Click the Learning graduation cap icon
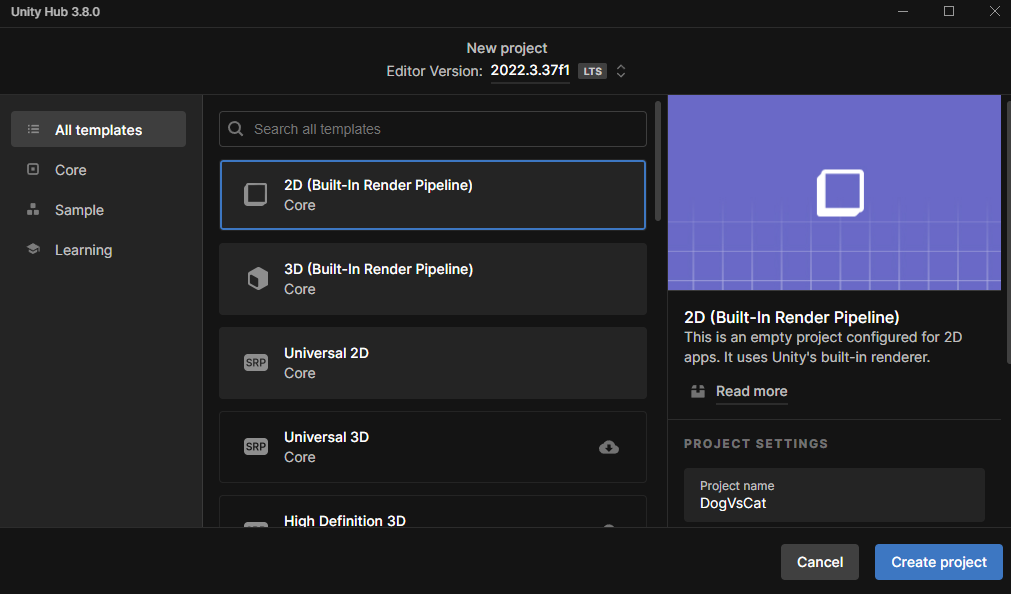Viewport: 1011px width, 594px height. (x=33, y=249)
